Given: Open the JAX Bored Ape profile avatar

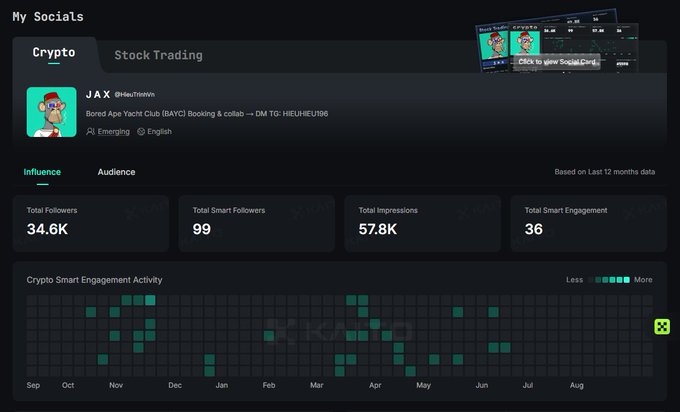Looking at the screenshot, I should click(x=52, y=112).
